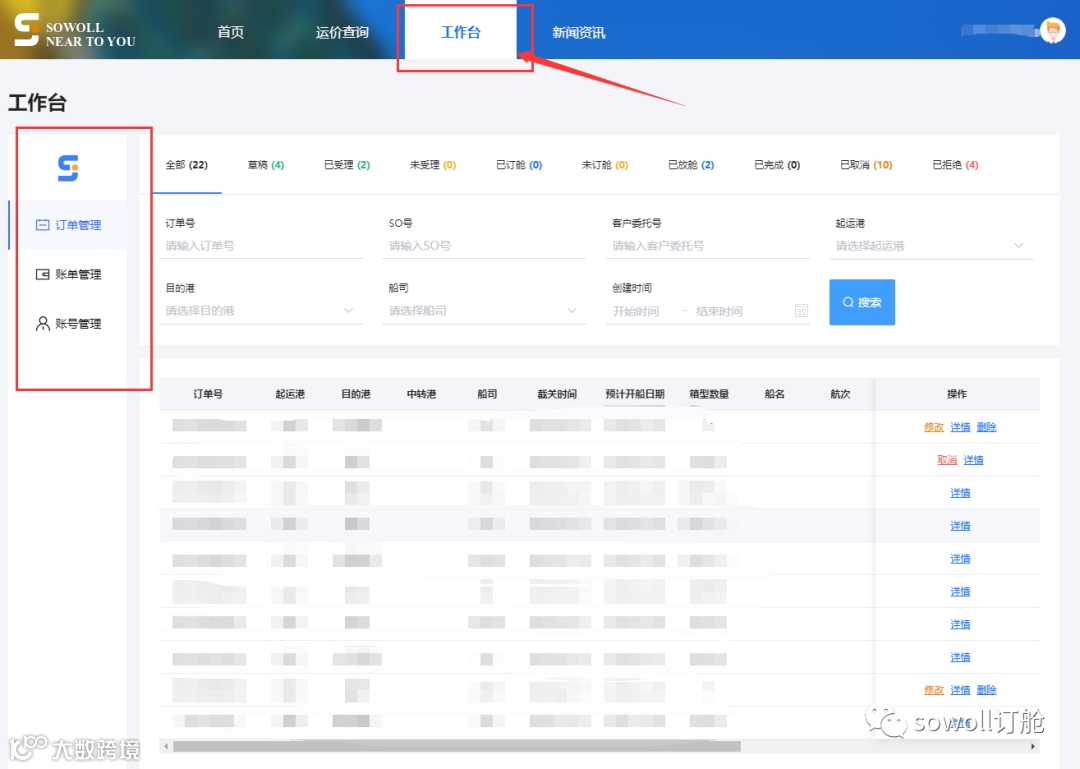Click 中转港 column header
1080x769 pixels.
(x=421, y=394)
